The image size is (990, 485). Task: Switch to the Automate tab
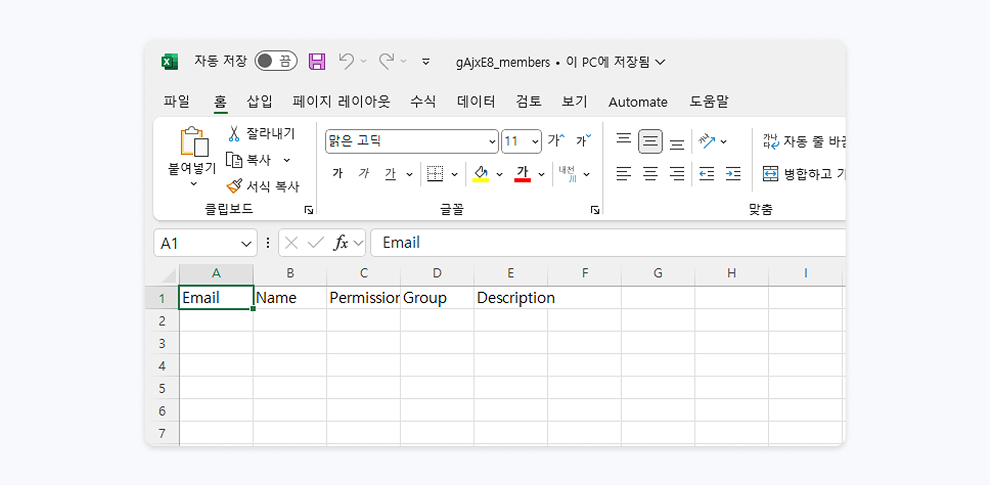[637, 101]
